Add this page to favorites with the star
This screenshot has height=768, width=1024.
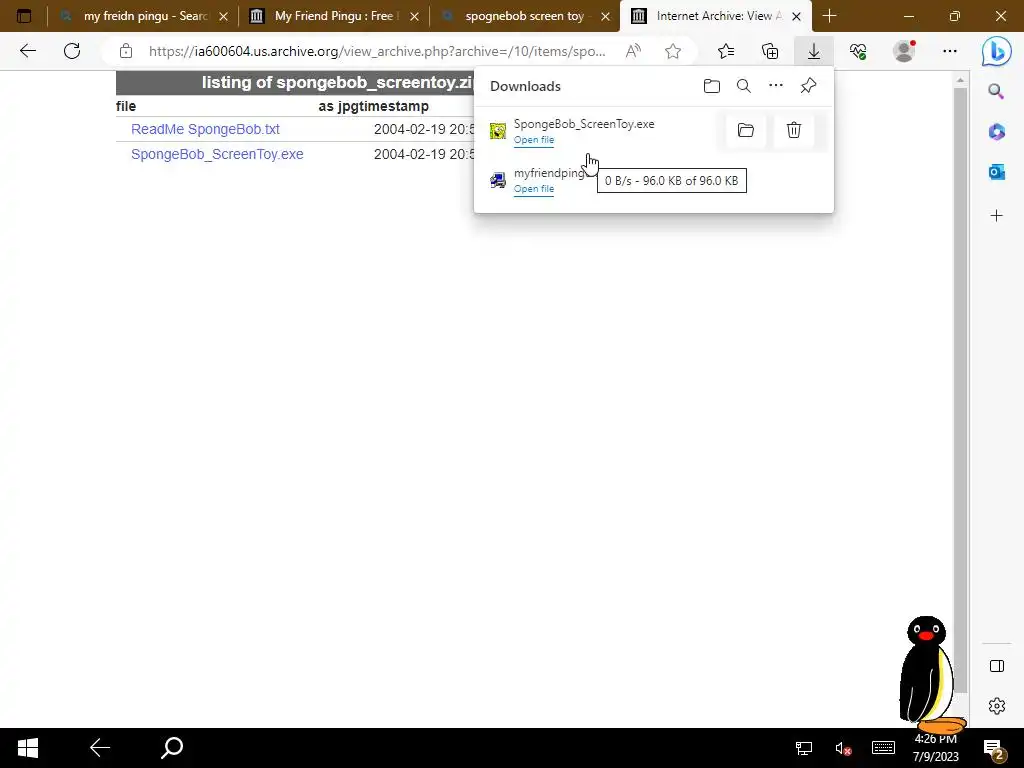coord(673,51)
